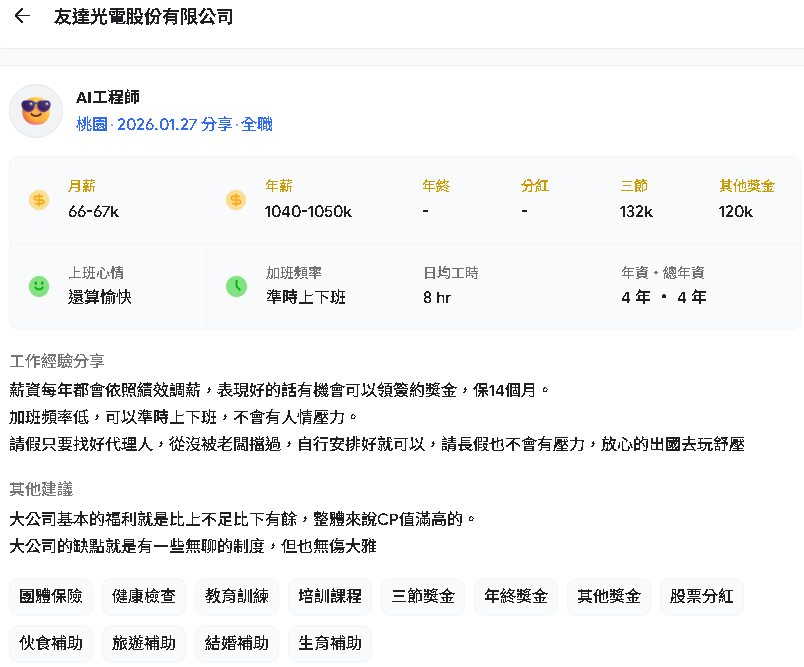Click the green smiley mood icon
Image resolution: width=804 pixels, height=667 pixels.
point(39,286)
